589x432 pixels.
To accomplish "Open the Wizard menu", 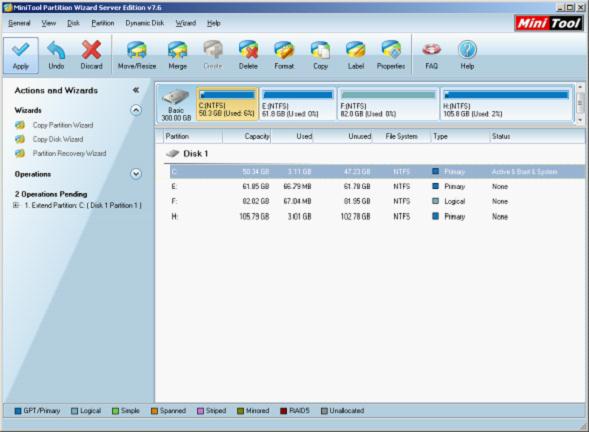I will 186,23.
